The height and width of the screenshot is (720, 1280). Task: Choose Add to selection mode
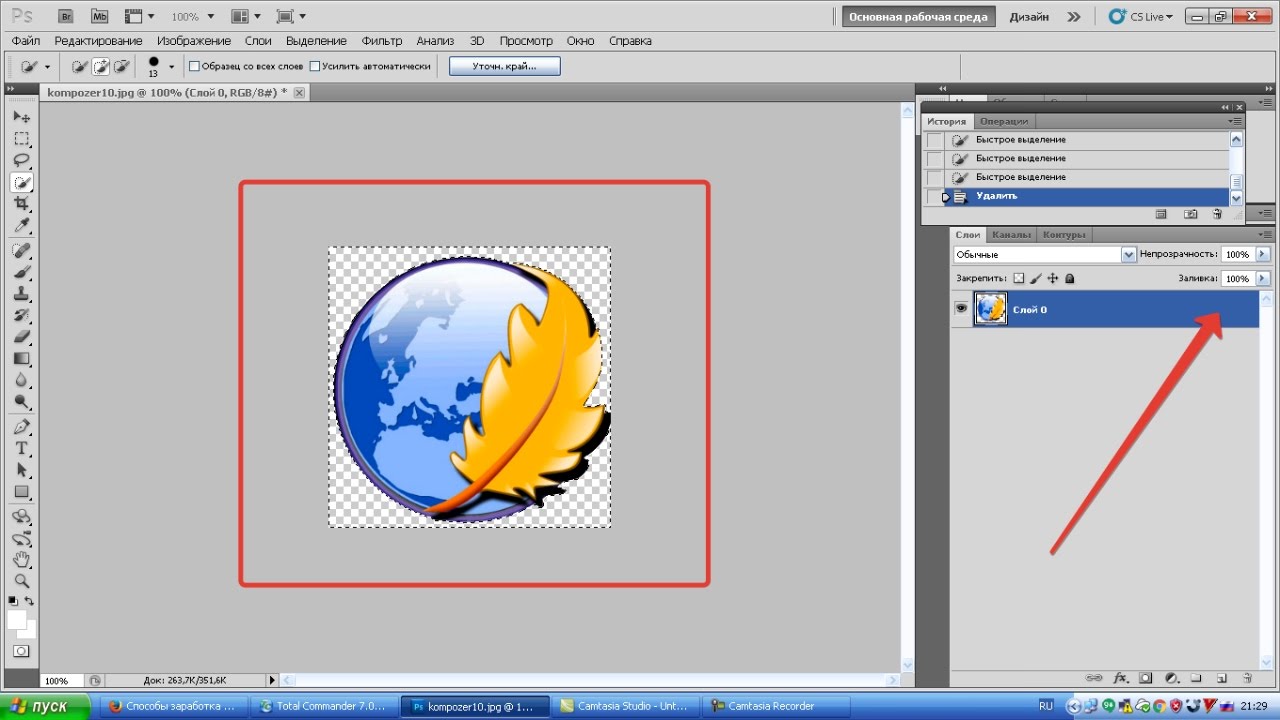pos(101,66)
